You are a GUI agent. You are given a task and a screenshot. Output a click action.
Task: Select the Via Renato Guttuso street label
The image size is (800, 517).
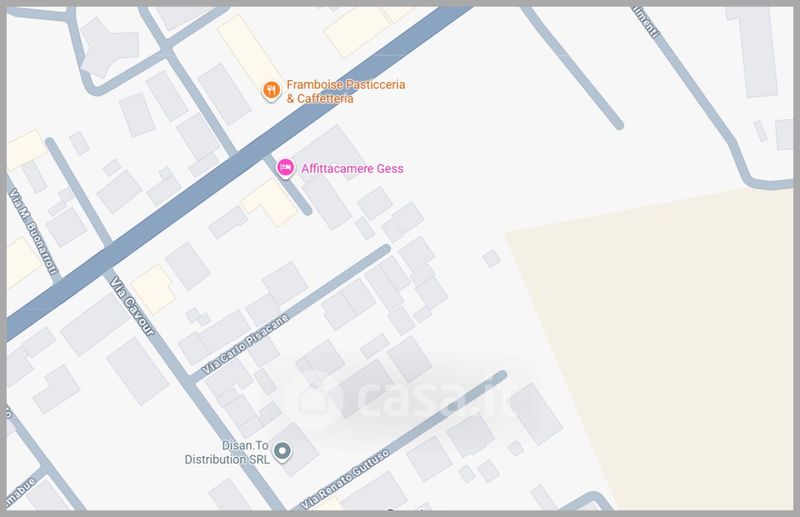tap(345, 479)
